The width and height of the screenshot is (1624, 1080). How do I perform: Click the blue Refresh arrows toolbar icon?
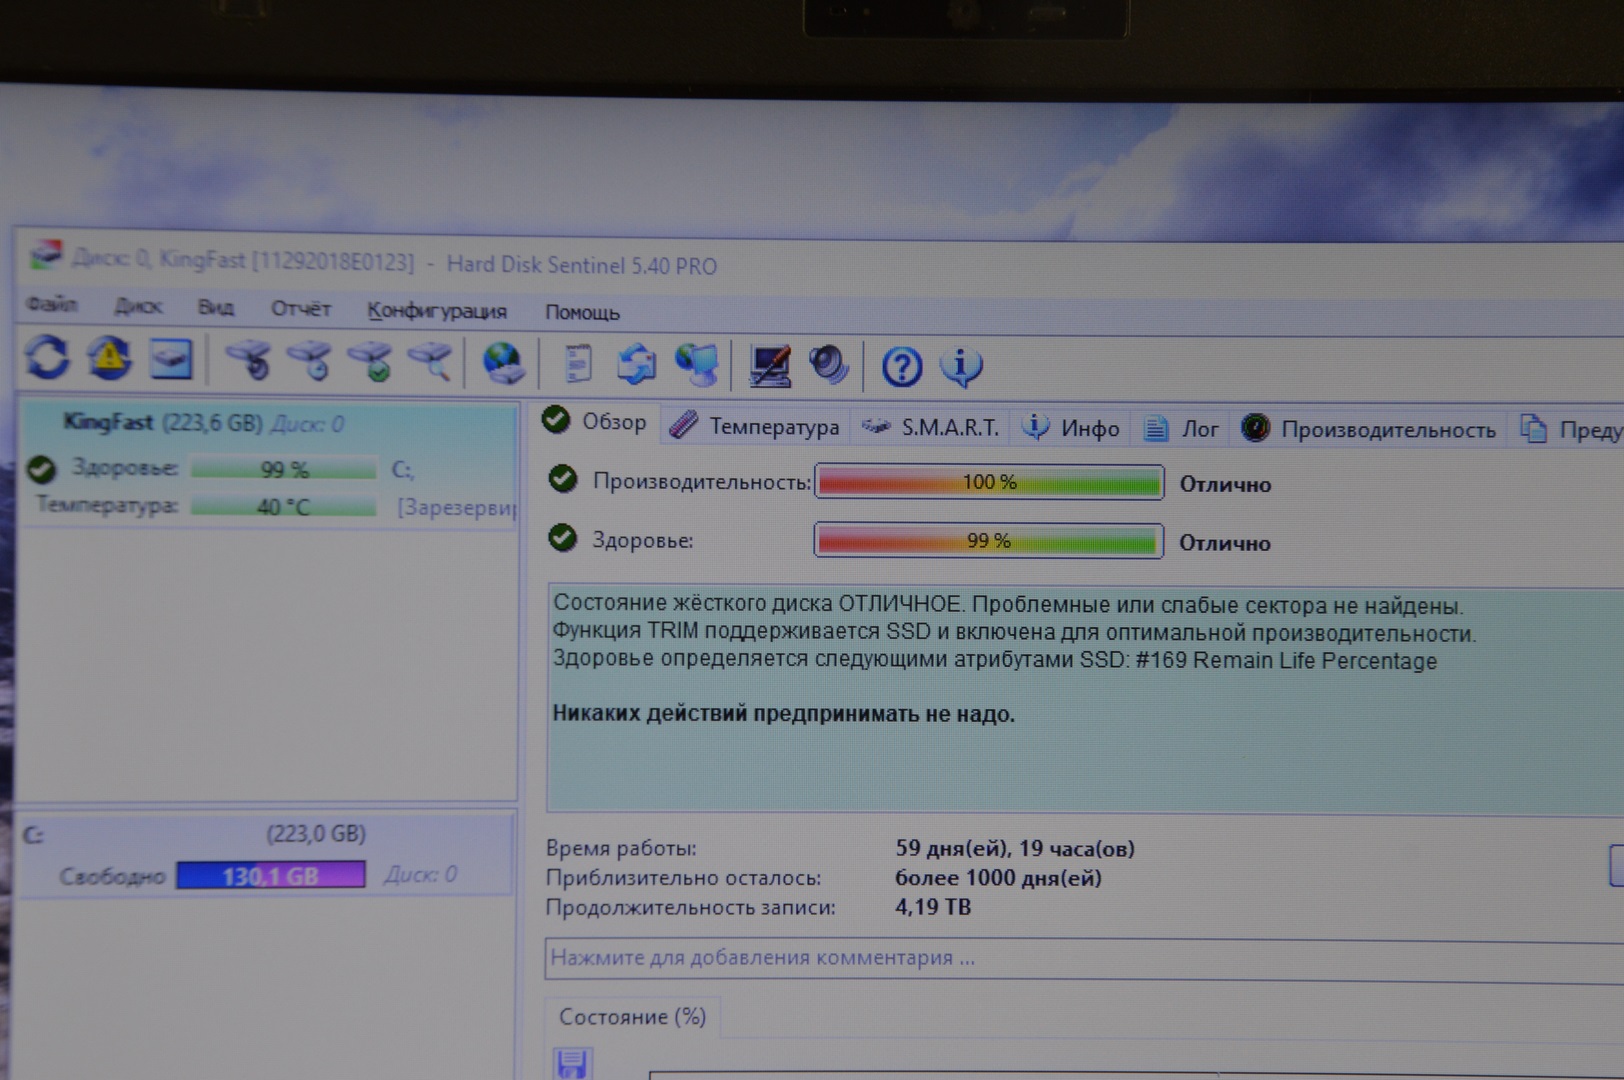click(47, 358)
